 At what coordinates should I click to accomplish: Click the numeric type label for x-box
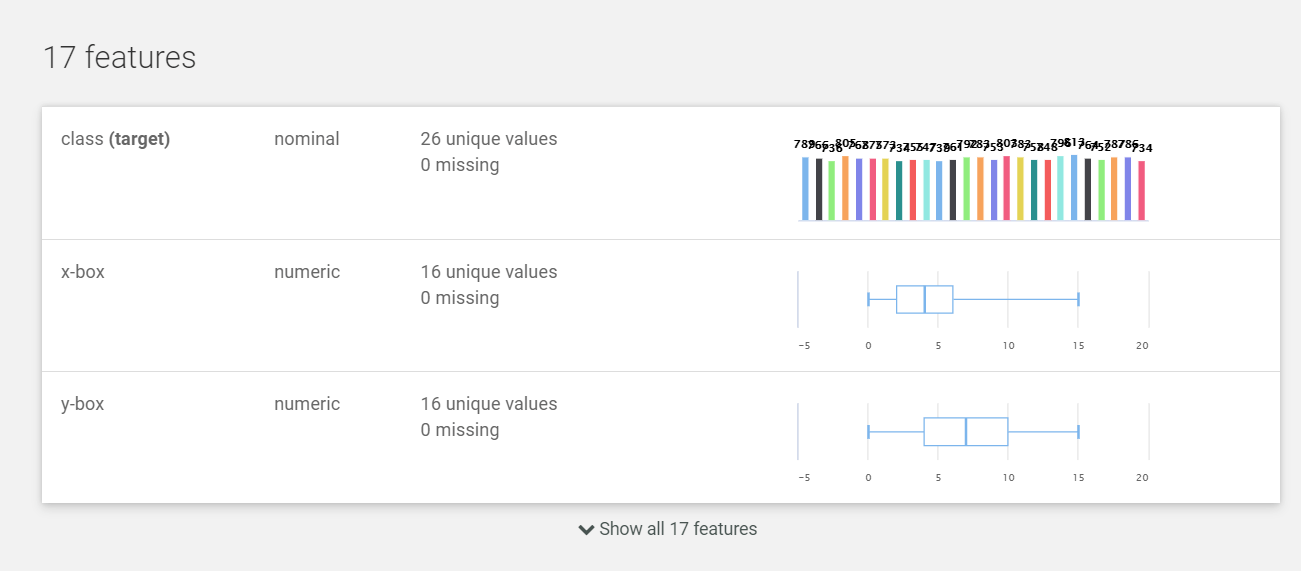point(307,272)
